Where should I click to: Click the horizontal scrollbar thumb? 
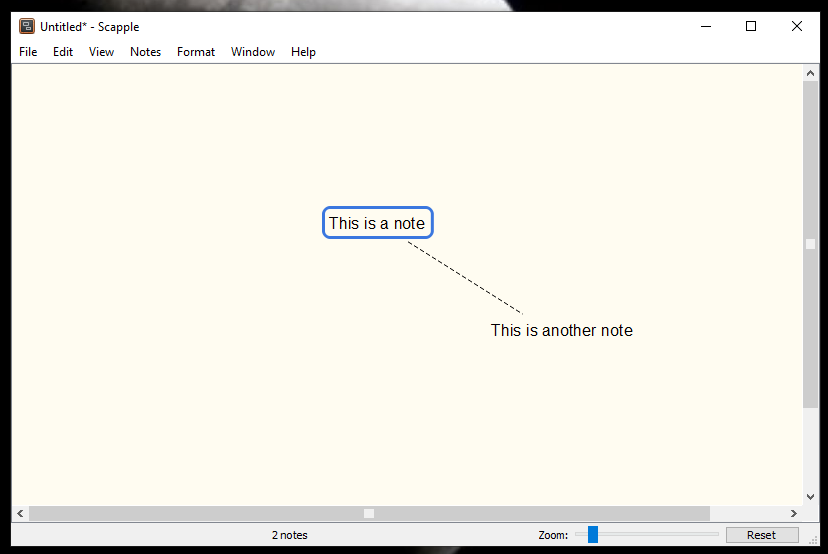[368, 513]
